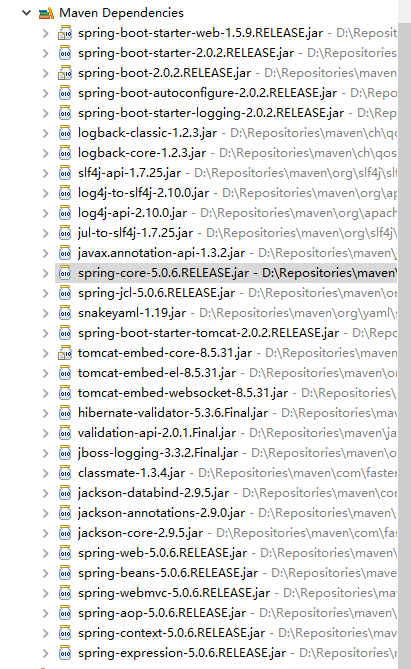411x669 pixels.
Task: Select the hibernate-validator-5.3.6.Final.jar entry
Action: coord(173,413)
